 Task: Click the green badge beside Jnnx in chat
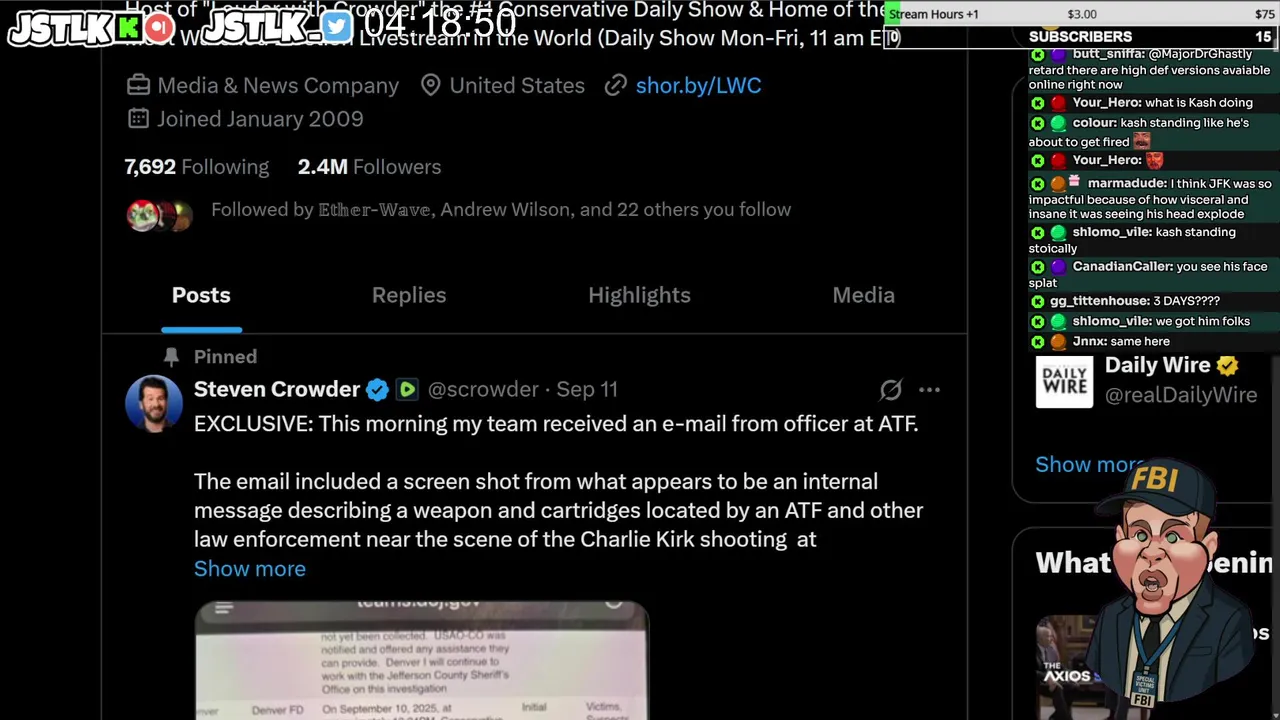coord(1037,342)
